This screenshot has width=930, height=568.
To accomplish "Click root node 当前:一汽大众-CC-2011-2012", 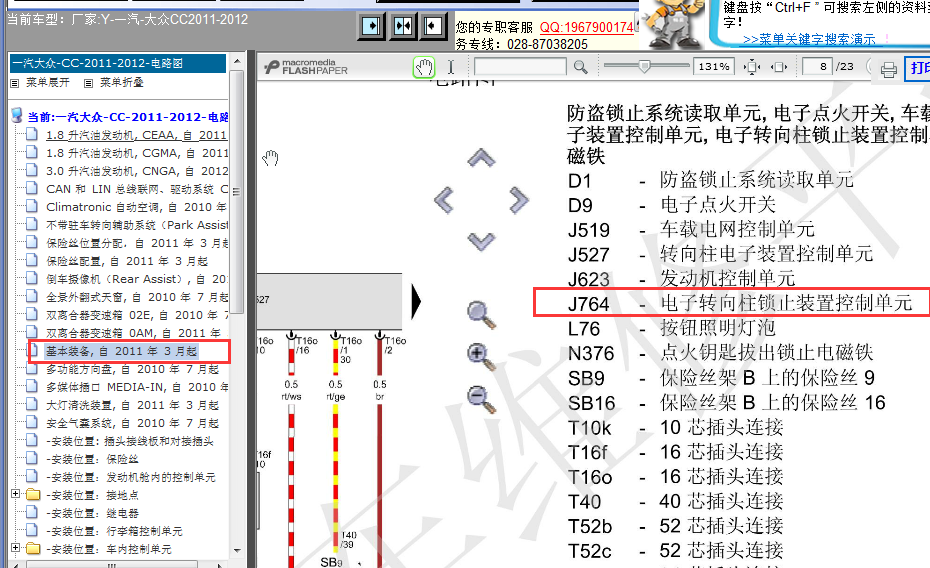I will point(128,116).
